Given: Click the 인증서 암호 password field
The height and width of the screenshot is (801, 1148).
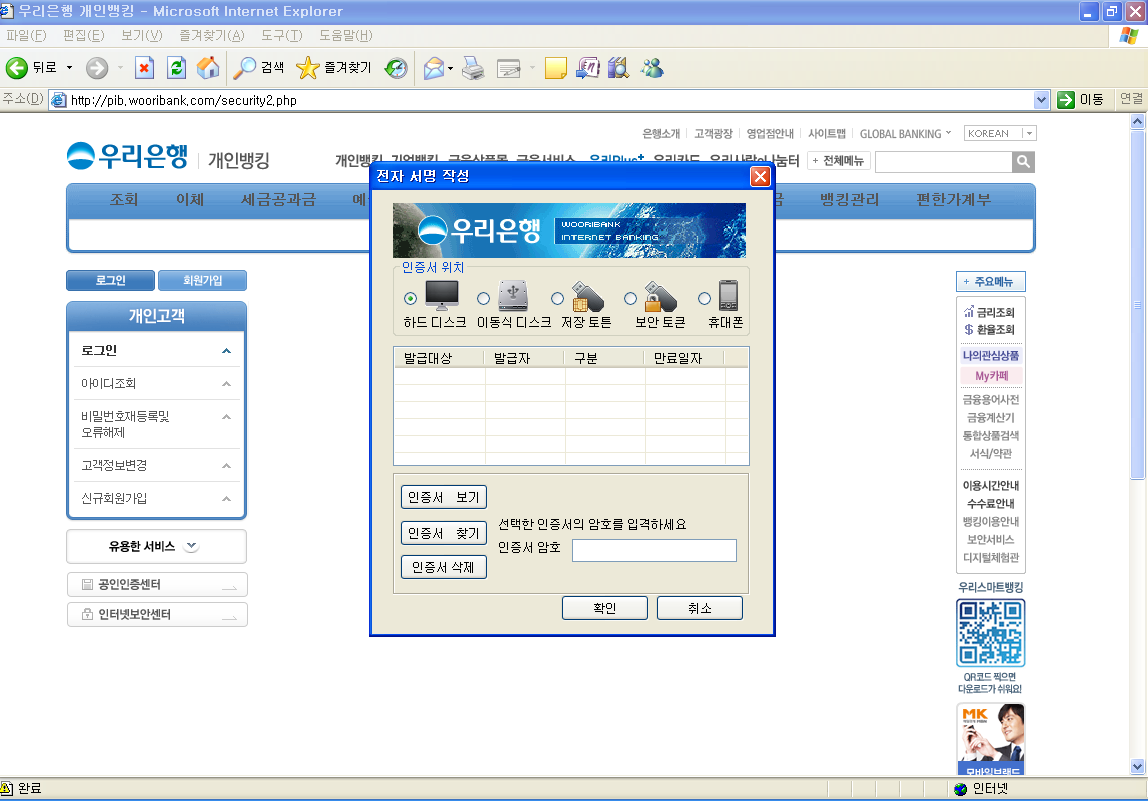Looking at the screenshot, I should click(x=654, y=551).
